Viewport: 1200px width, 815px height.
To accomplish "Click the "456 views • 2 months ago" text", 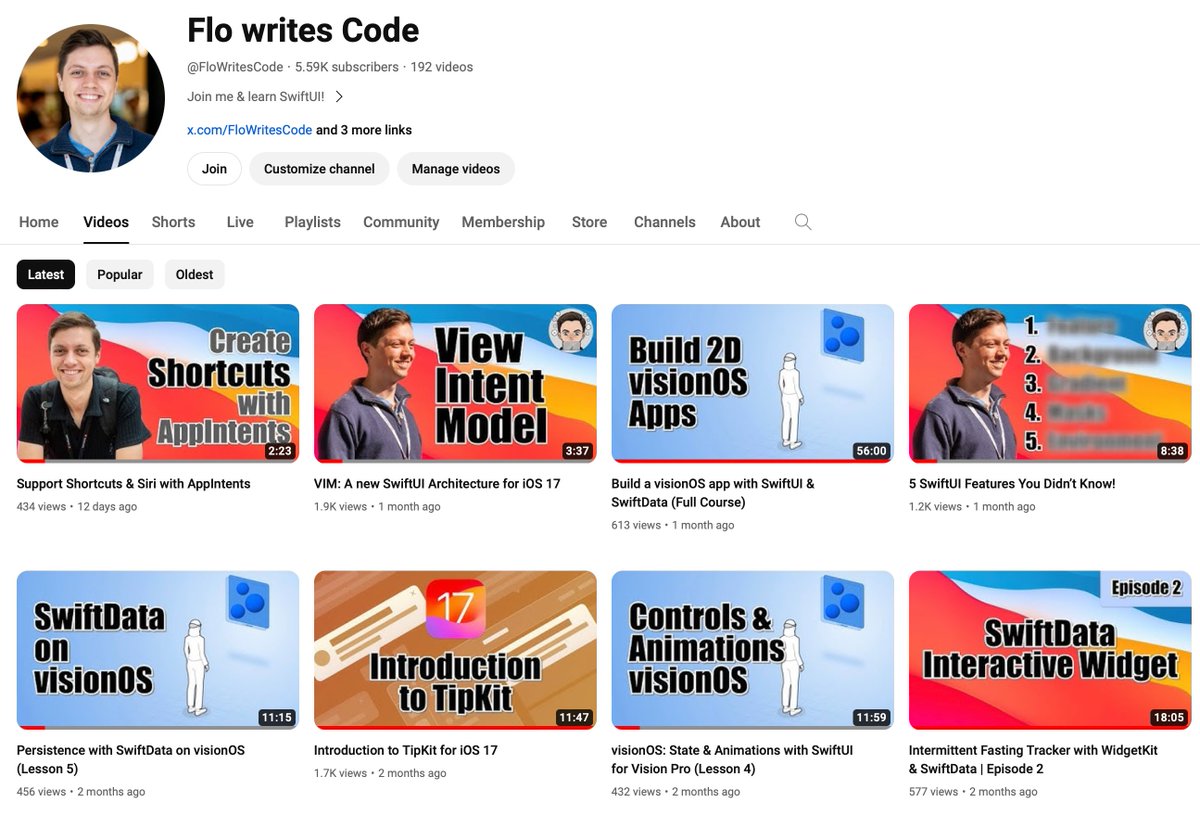I will 81,792.
